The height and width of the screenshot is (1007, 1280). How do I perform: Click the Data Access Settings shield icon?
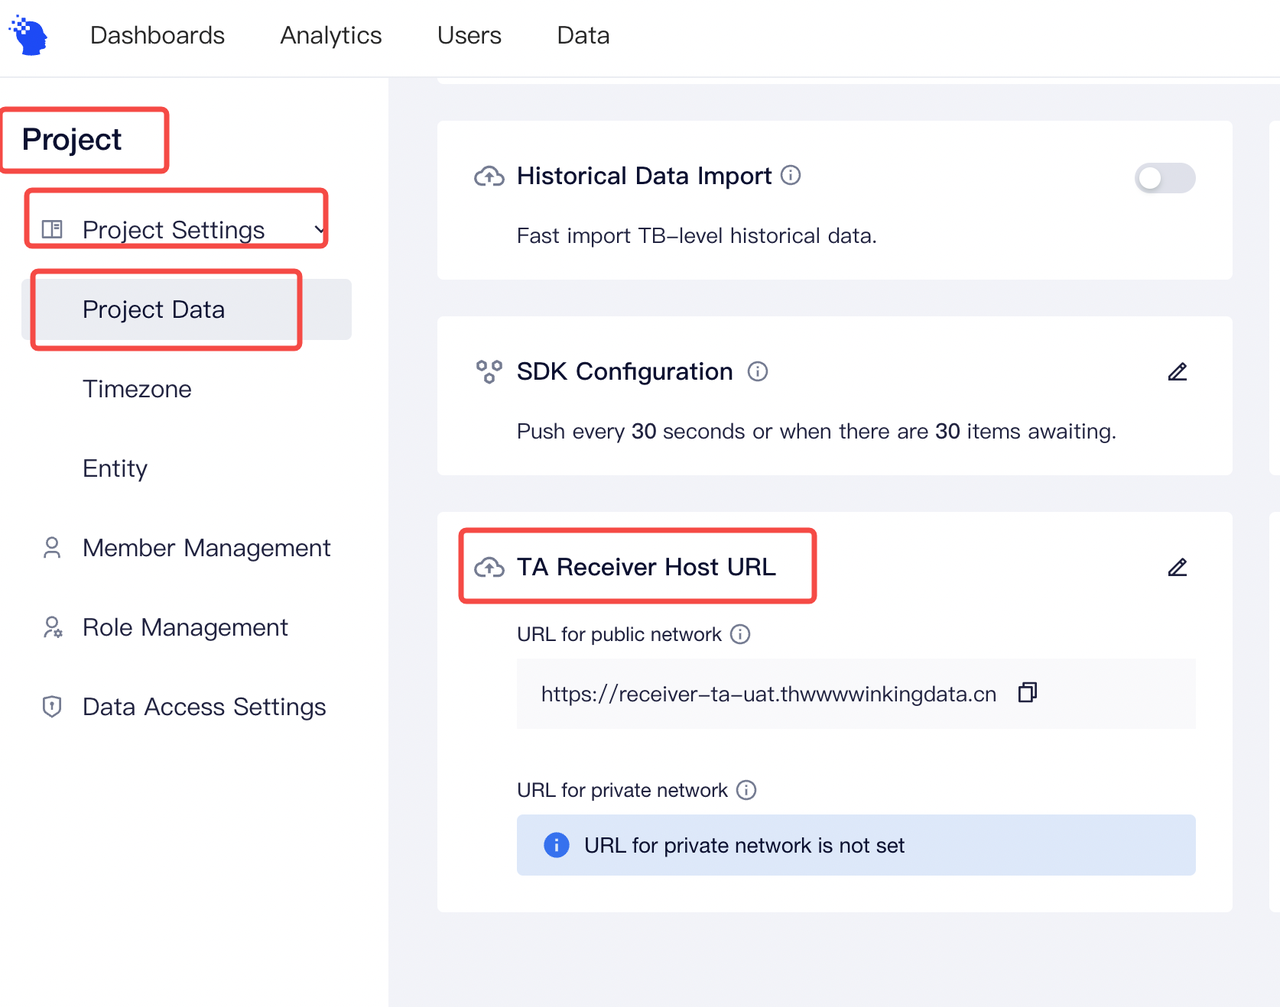click(51, 707)
